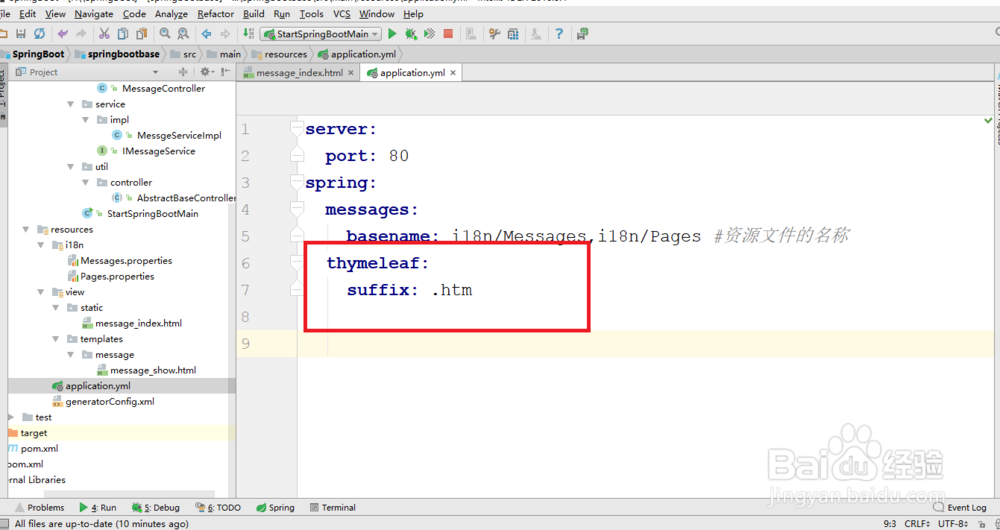Open the Edit menu
The image size is (1000, 530).
(x=27, y=13)
